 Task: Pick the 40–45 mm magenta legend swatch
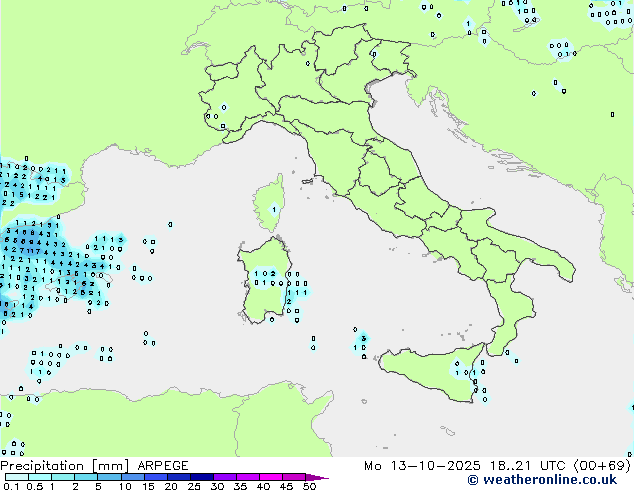tap(271, 477)
